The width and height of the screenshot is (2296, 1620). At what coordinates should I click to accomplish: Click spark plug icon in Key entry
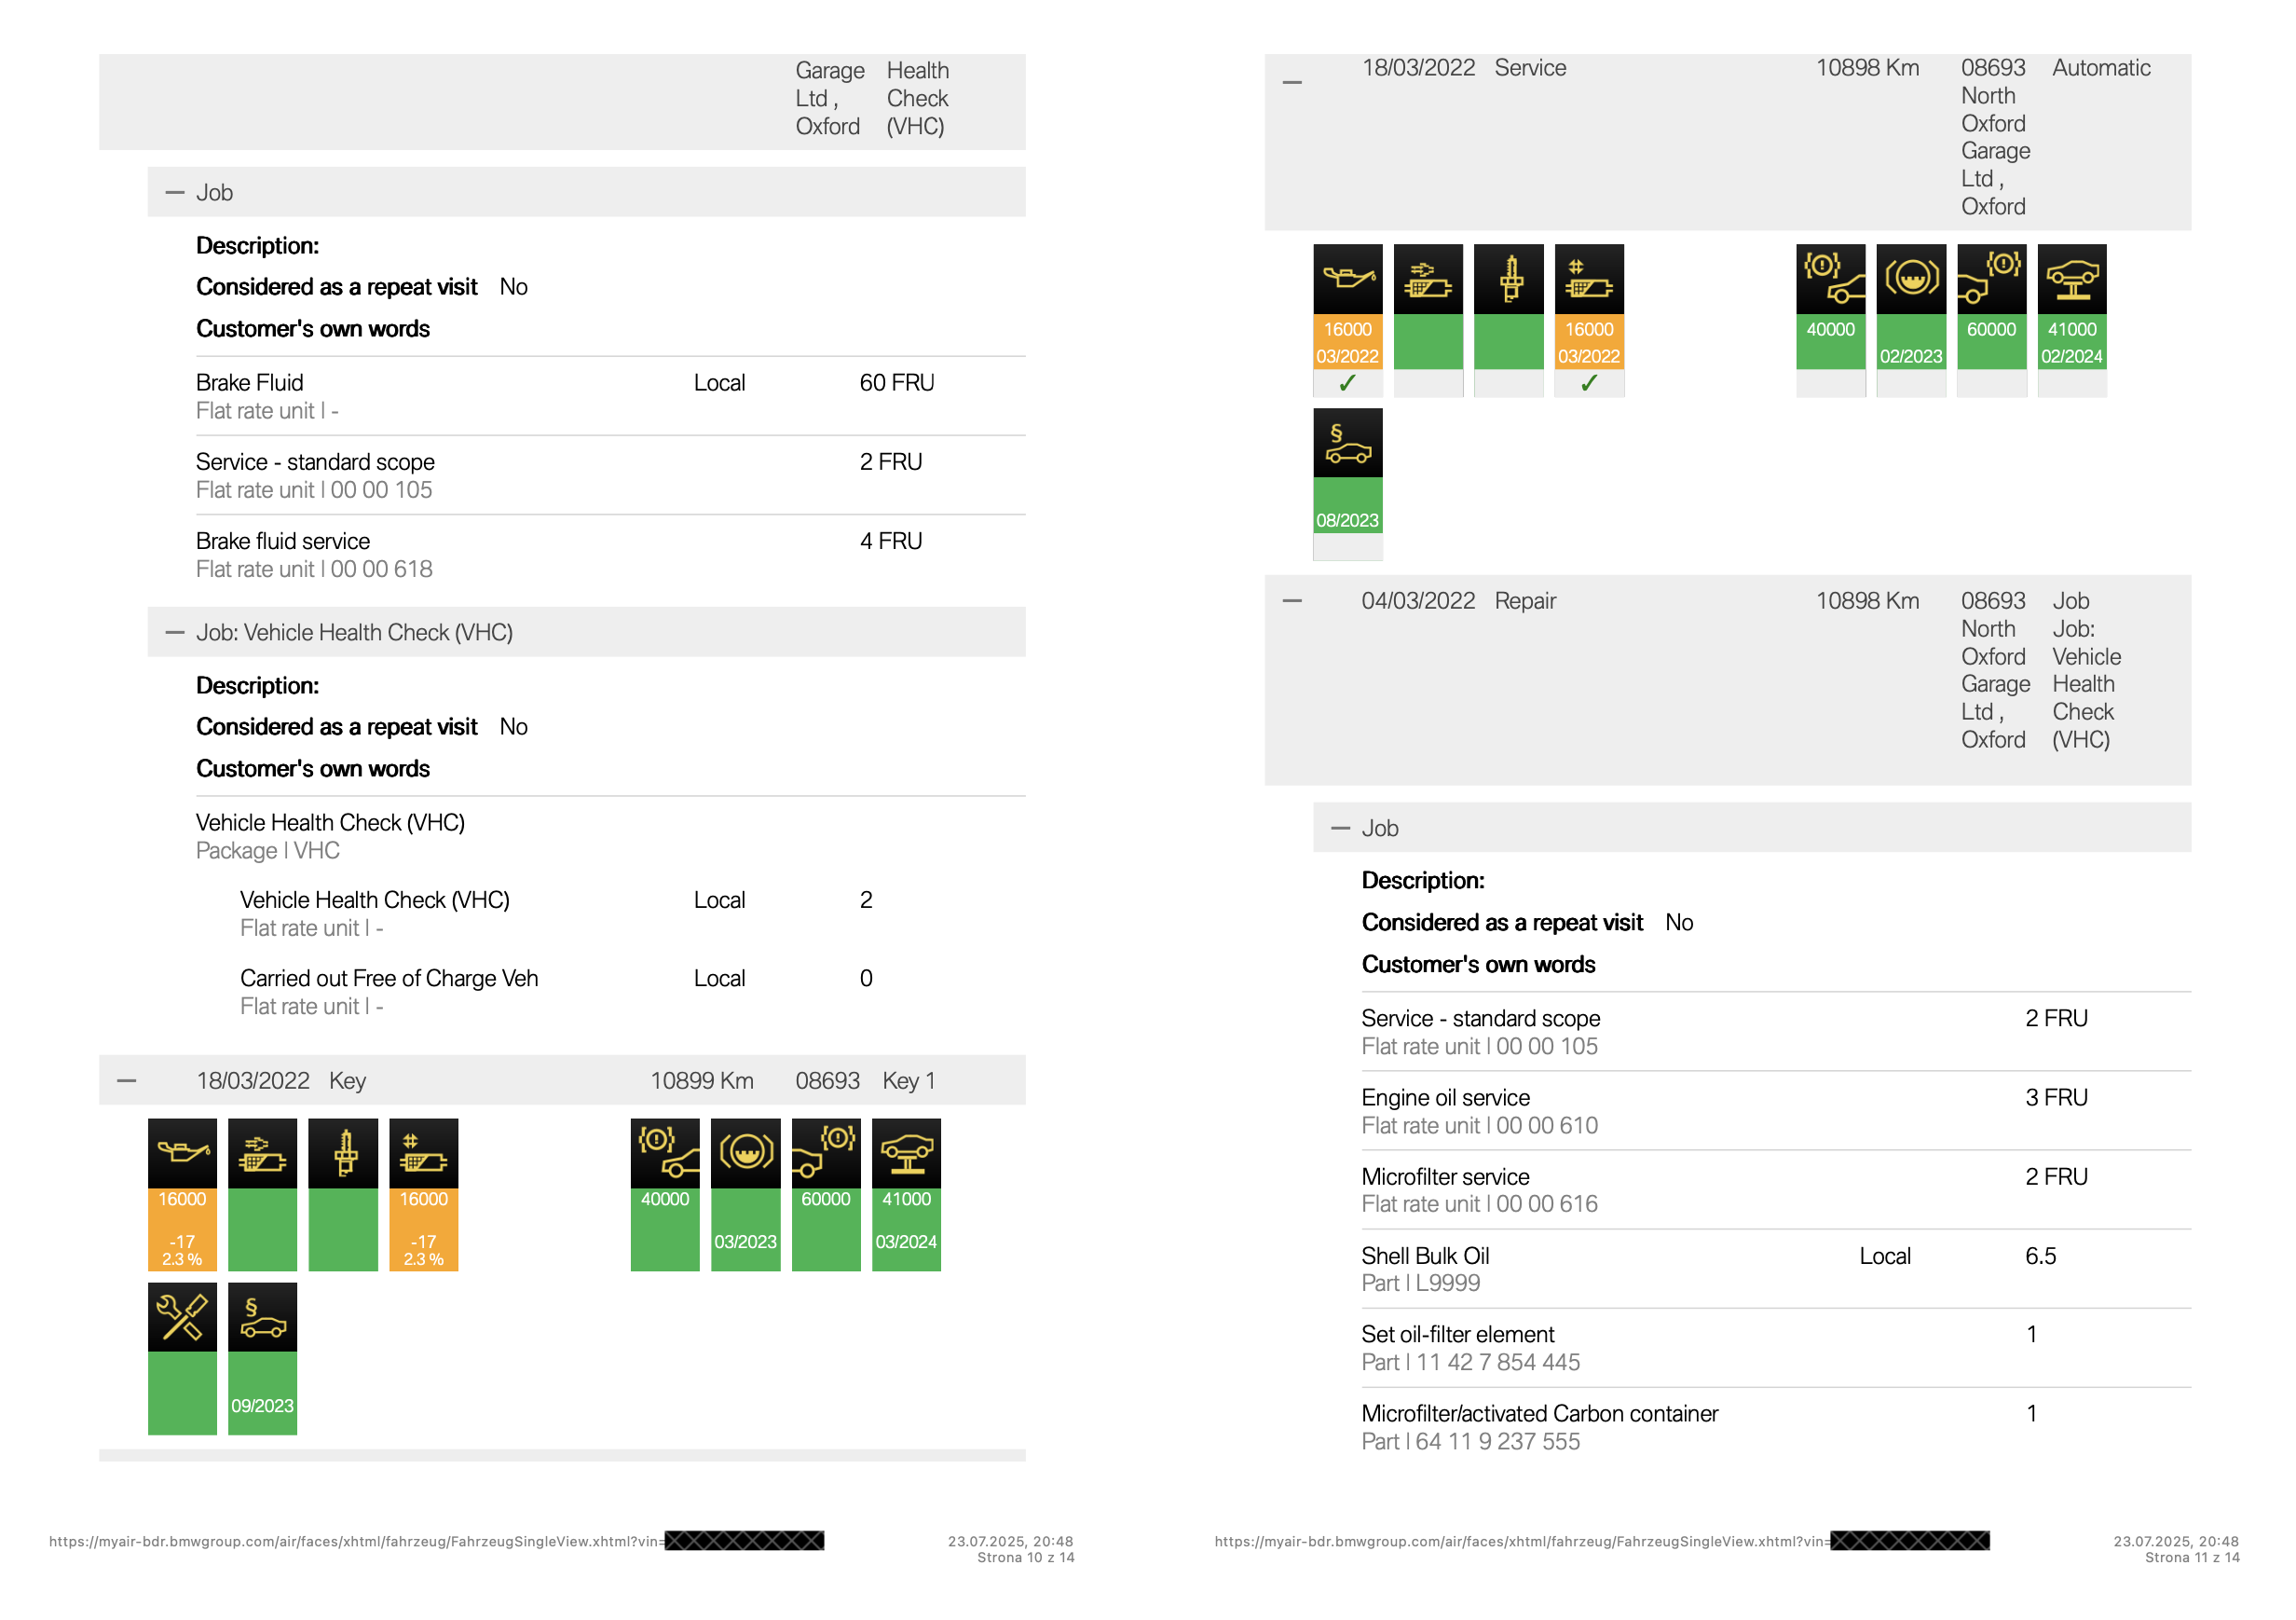(x=343, y=1152)
